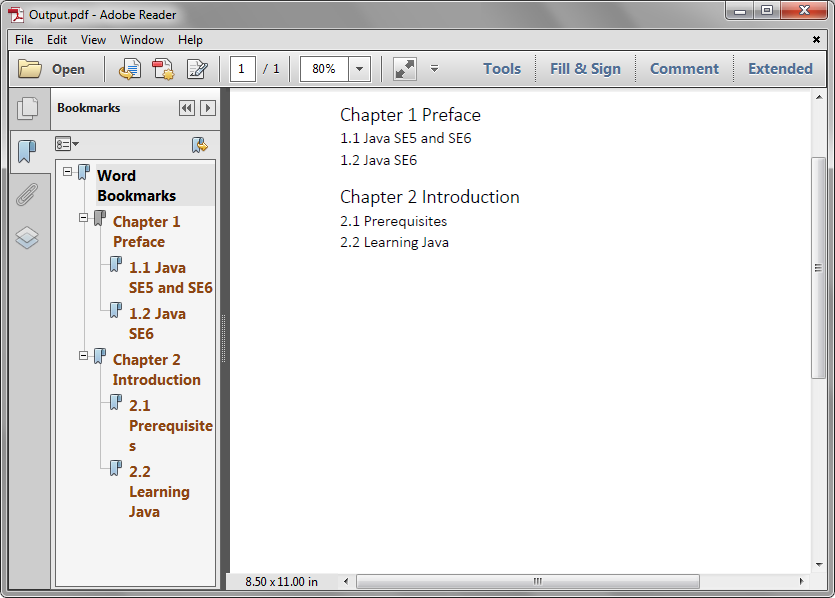Click the Open folder icon
This screenshot has width=835, height=598.
pyautogui.click(x=30, y=69)
